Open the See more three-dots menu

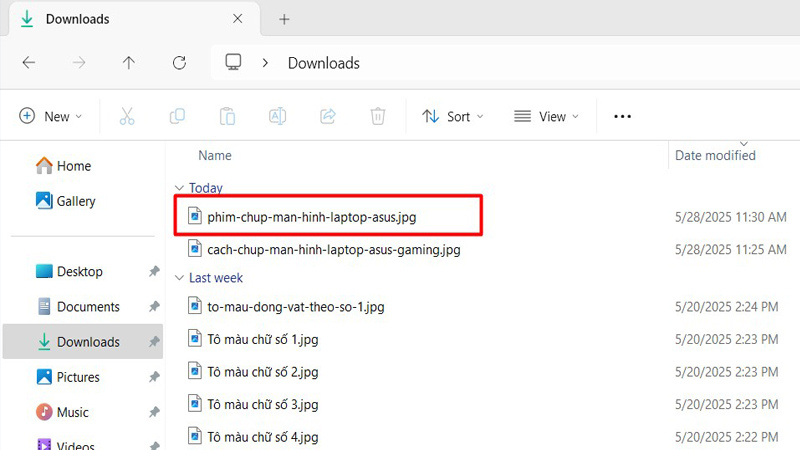click(x=622, y=116)
